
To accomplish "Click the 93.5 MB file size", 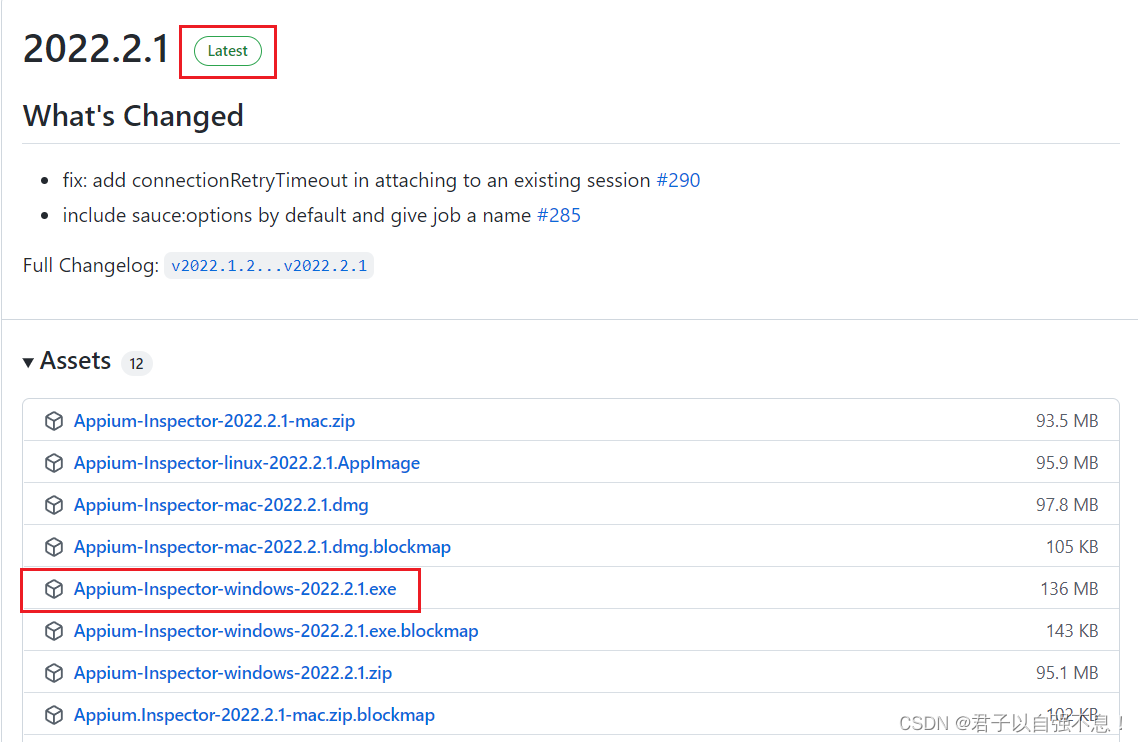I will [1067, 421].
